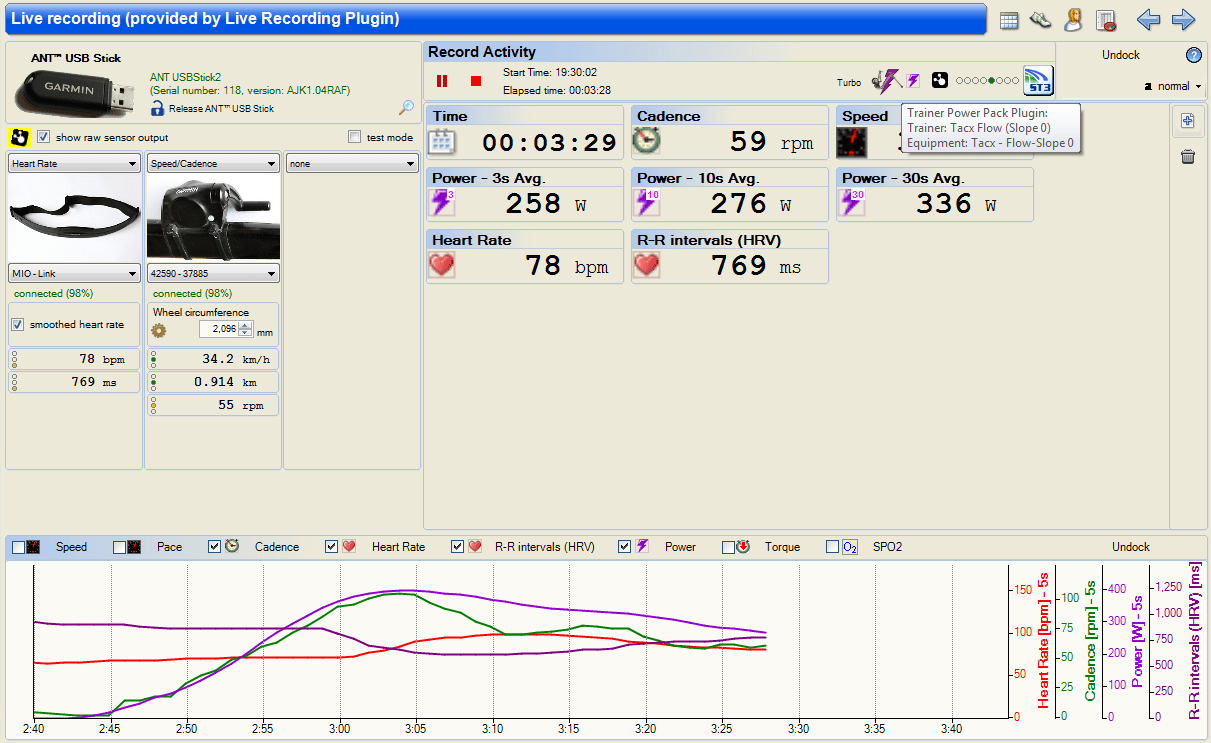Viewport: 1211px width, 743px height.
Task: Enable the test mode checkbox
Action: pyautogui.click(x=354, y=137)
